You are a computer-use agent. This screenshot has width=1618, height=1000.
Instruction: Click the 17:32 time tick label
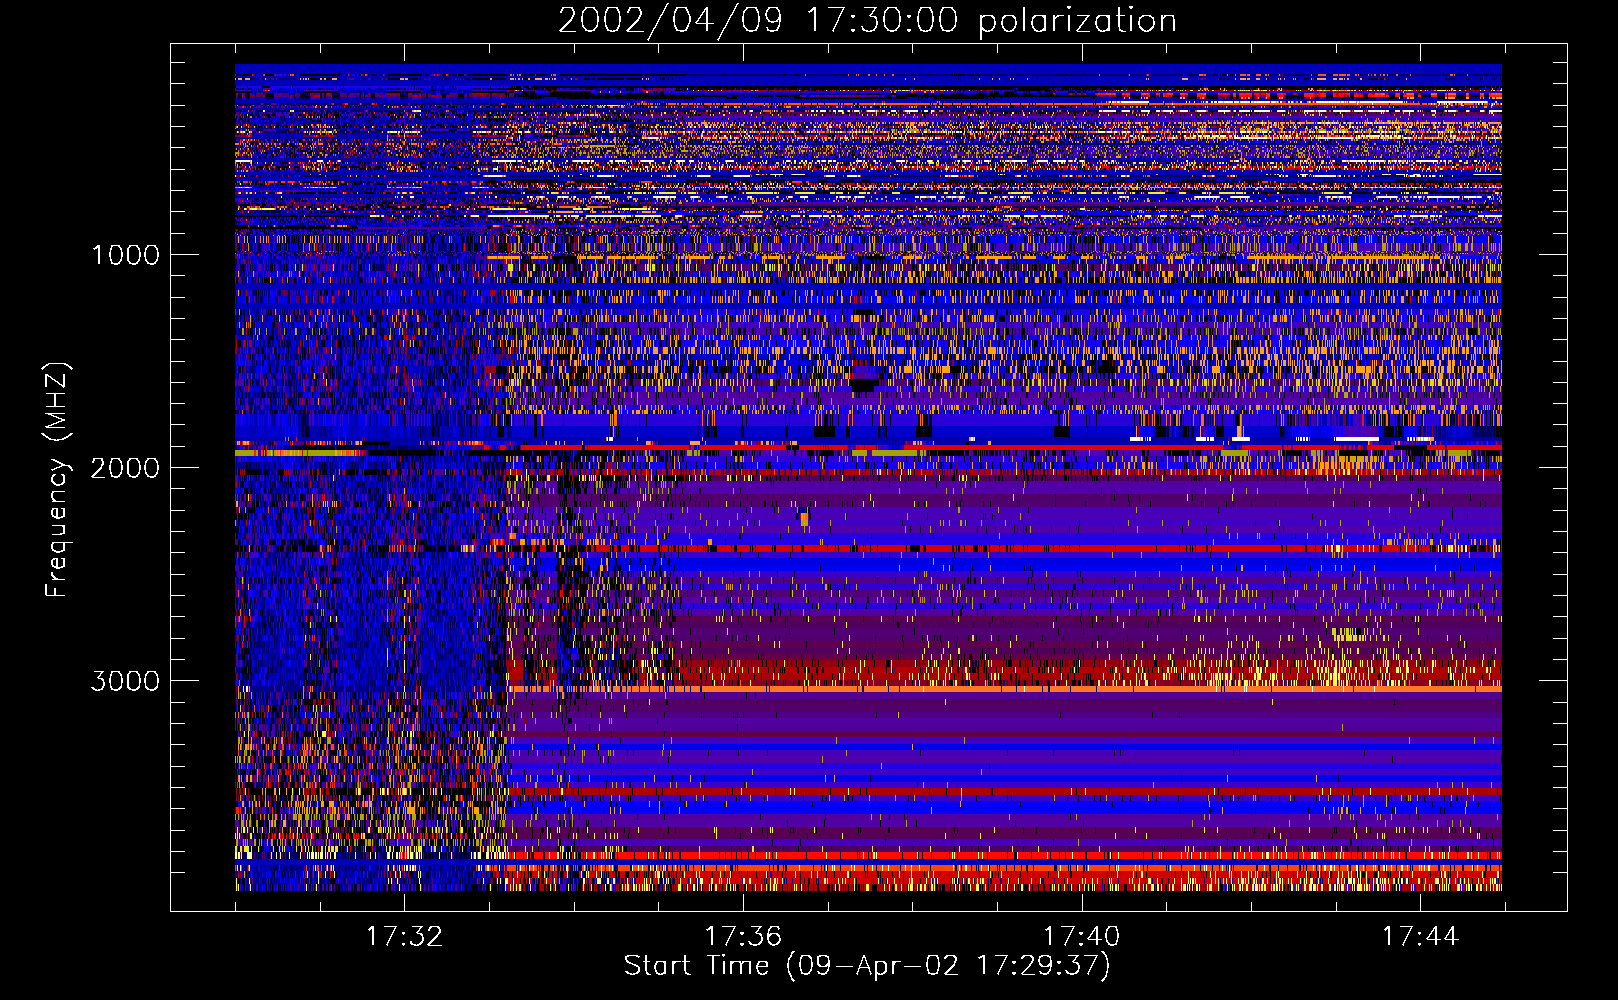point(404,937)
